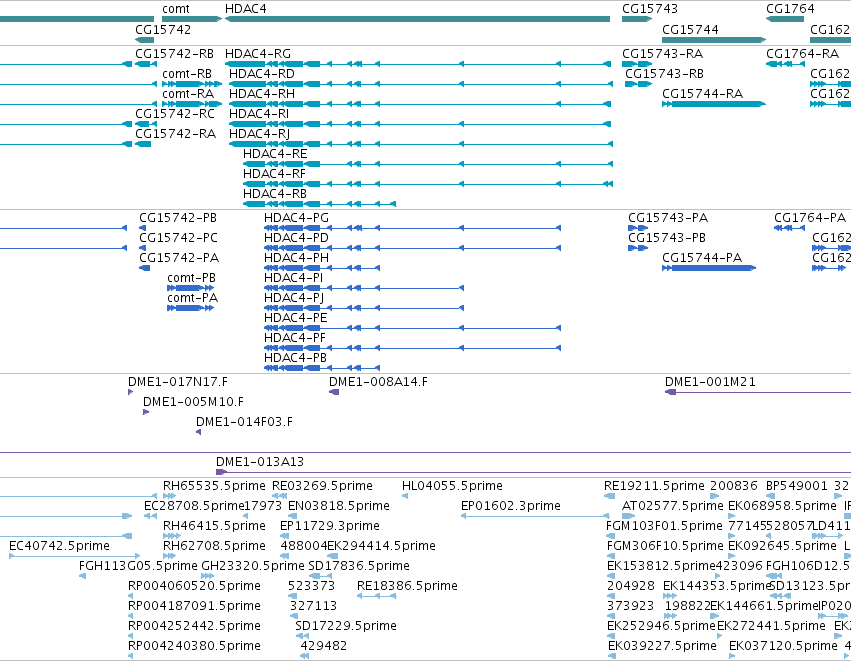851x661 pixels.
Task: Select transcript CG15744-RA label
Action: [702, 94]
